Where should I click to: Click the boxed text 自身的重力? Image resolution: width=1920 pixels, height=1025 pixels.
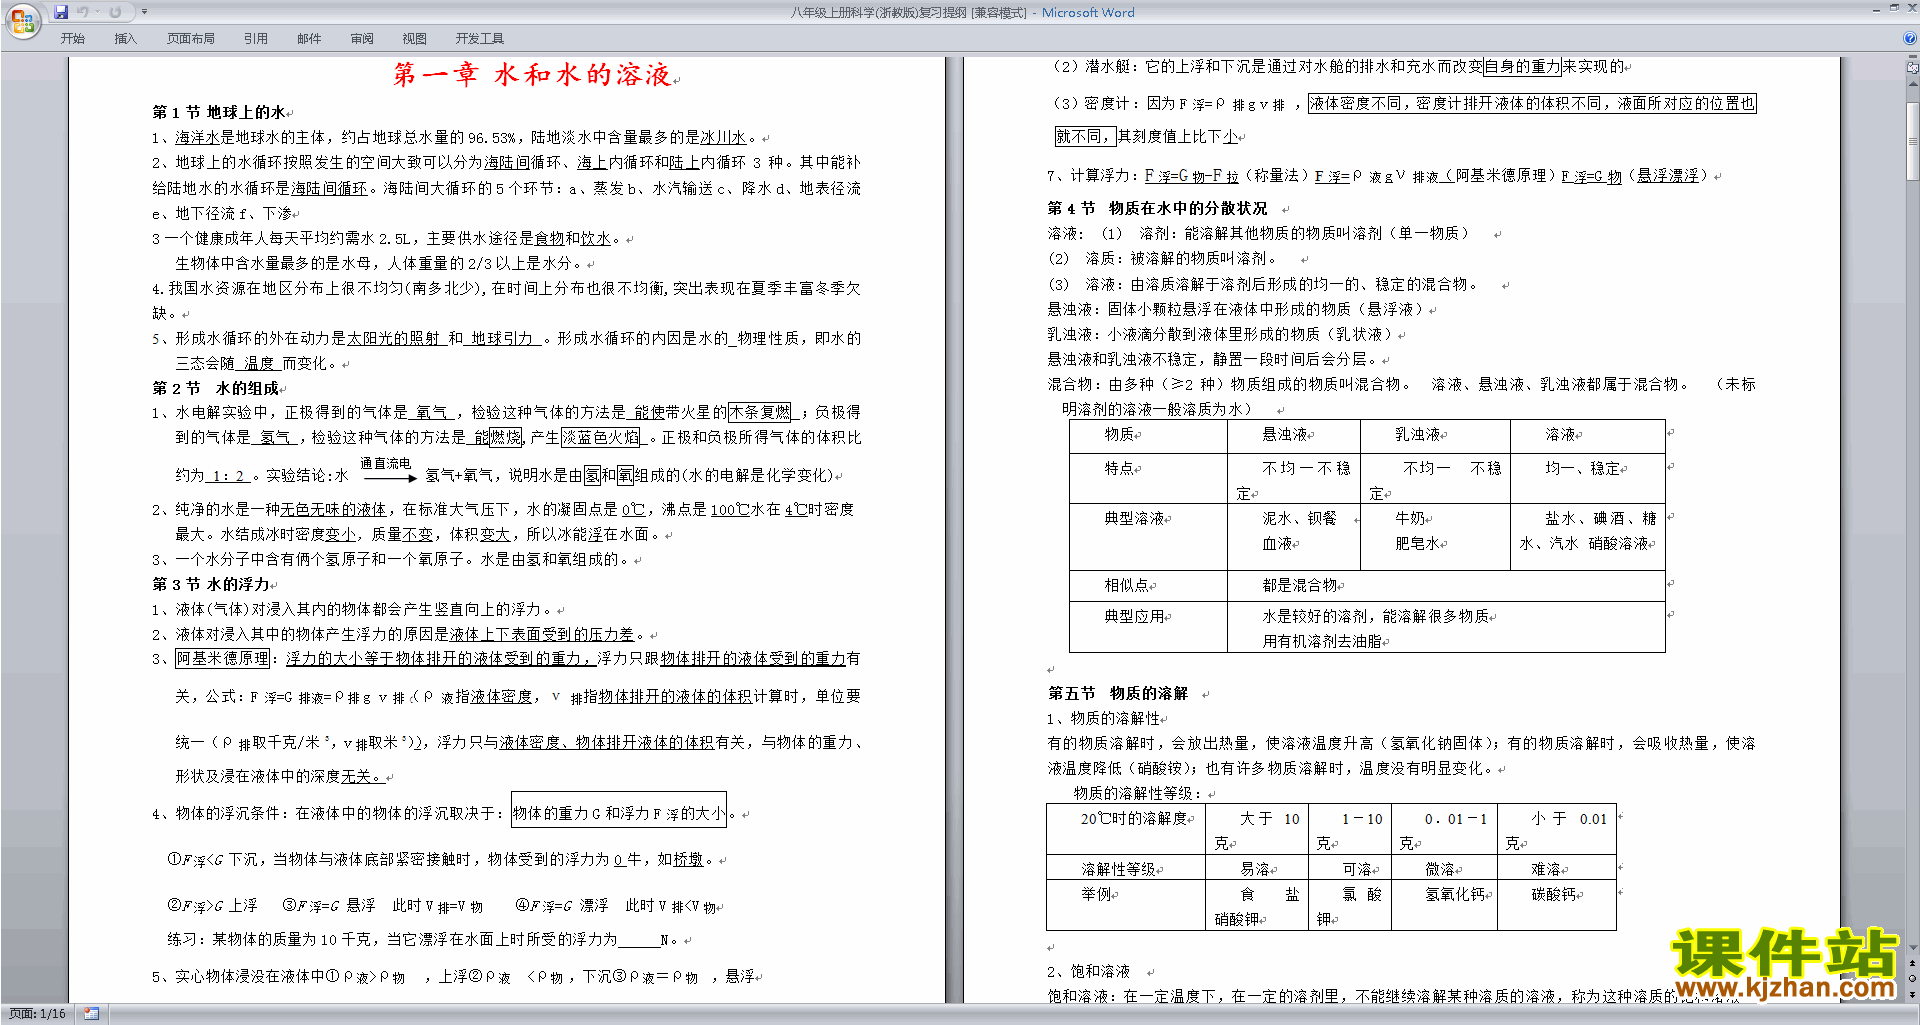click(1522, 66)
